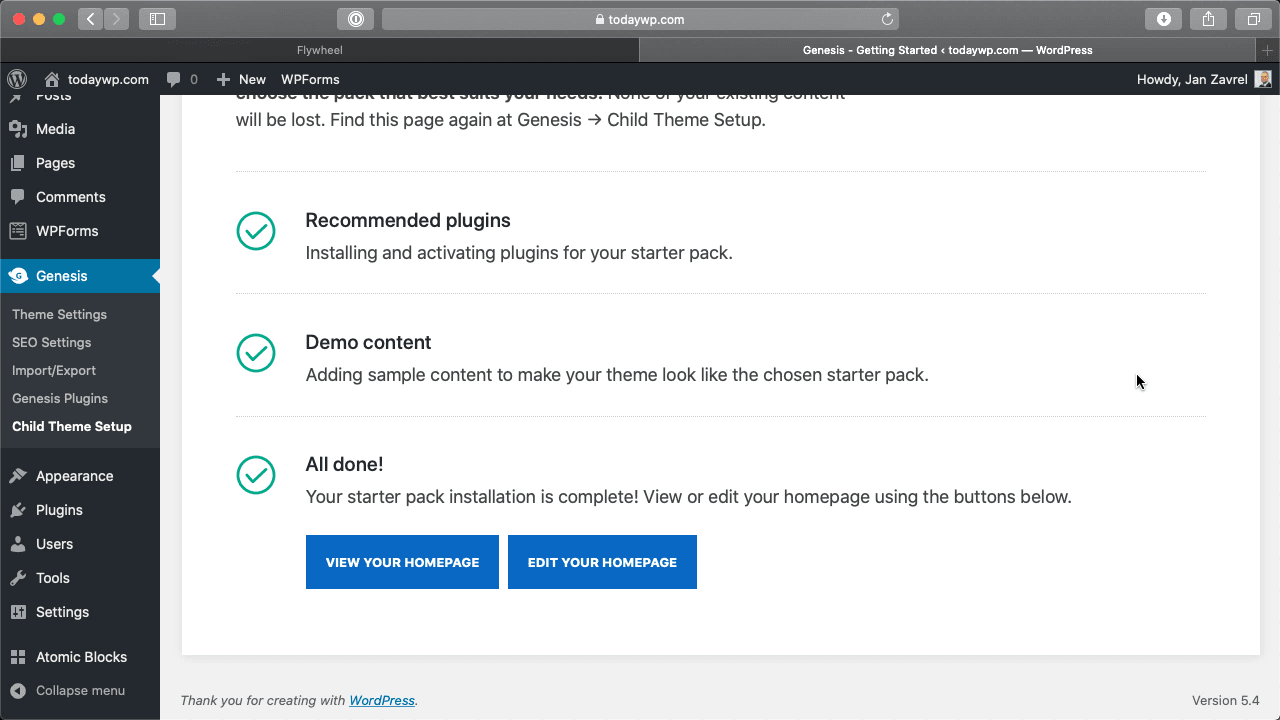Open Genesis Plugins submenu
Screen dimensions: 1280x720
click(60, 398)
